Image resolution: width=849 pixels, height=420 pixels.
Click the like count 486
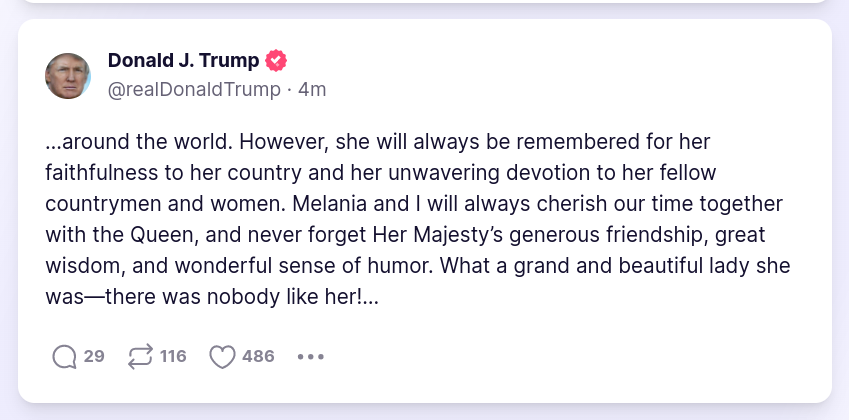pyautogui.click(x=258, y=357)
